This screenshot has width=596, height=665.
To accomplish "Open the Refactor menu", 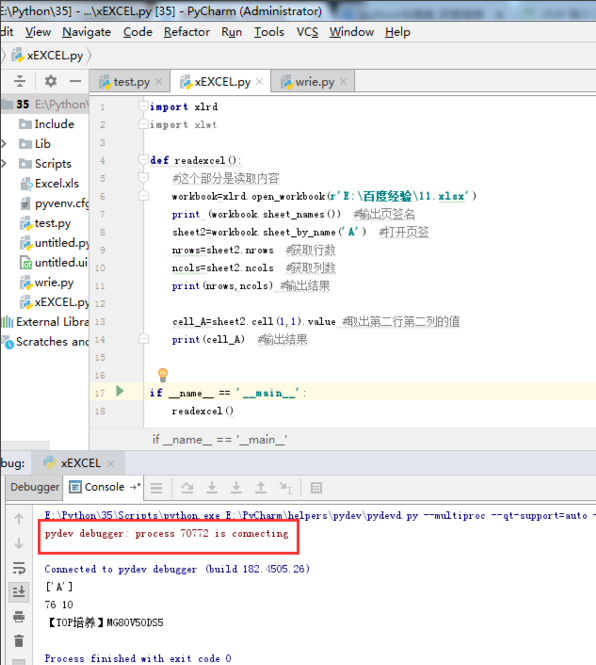I will click(187, 32).
